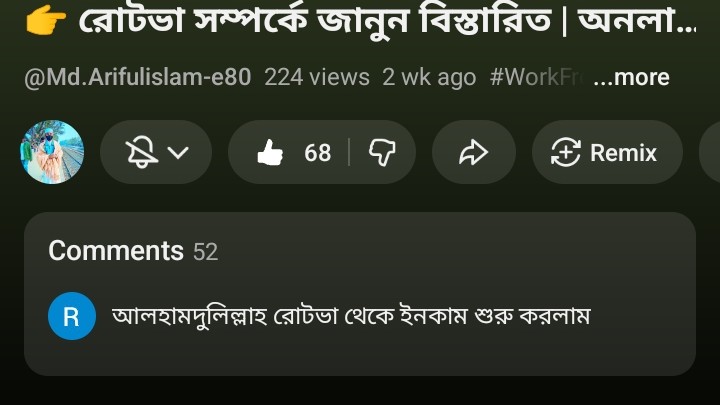Open @Md.Arifulislam-e80 channel handle

(x=137, y=77)
